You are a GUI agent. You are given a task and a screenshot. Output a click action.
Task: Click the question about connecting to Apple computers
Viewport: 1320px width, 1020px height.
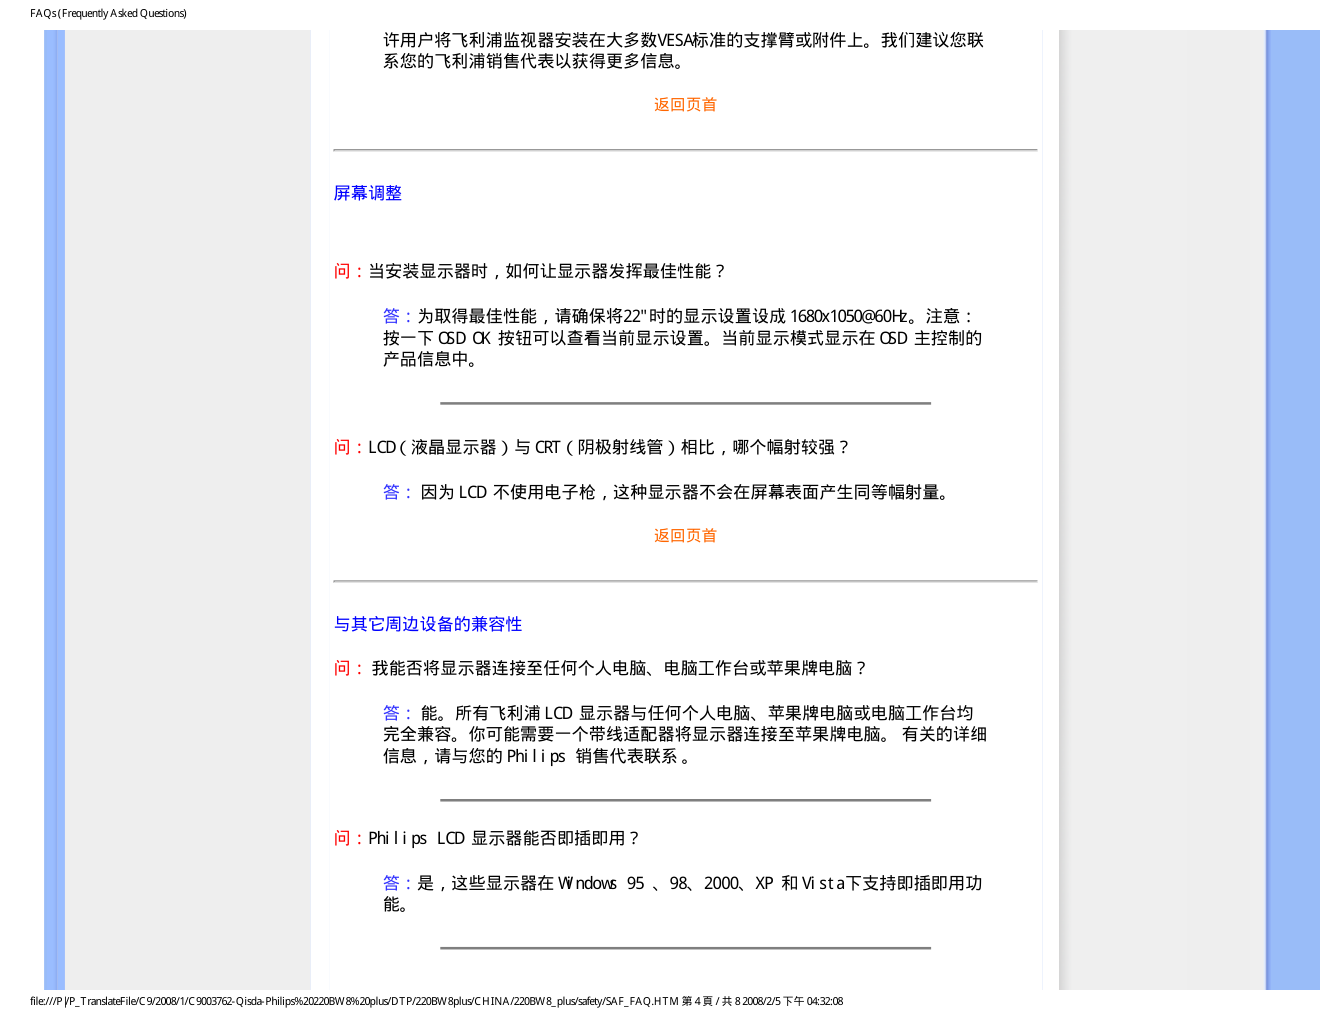click(618, 669)
